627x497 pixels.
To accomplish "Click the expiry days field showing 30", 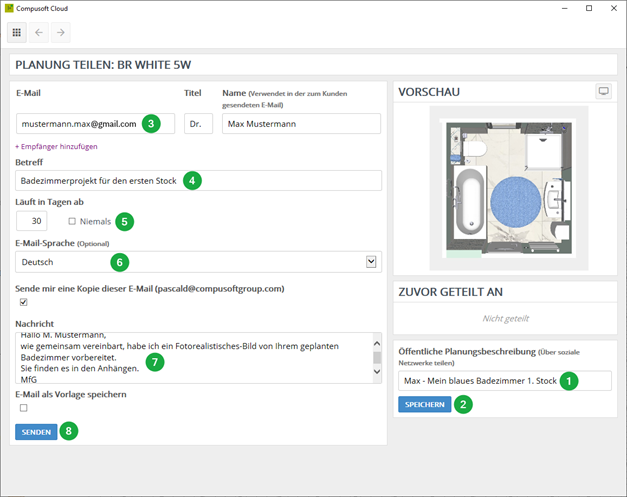I will pos(32,221).
